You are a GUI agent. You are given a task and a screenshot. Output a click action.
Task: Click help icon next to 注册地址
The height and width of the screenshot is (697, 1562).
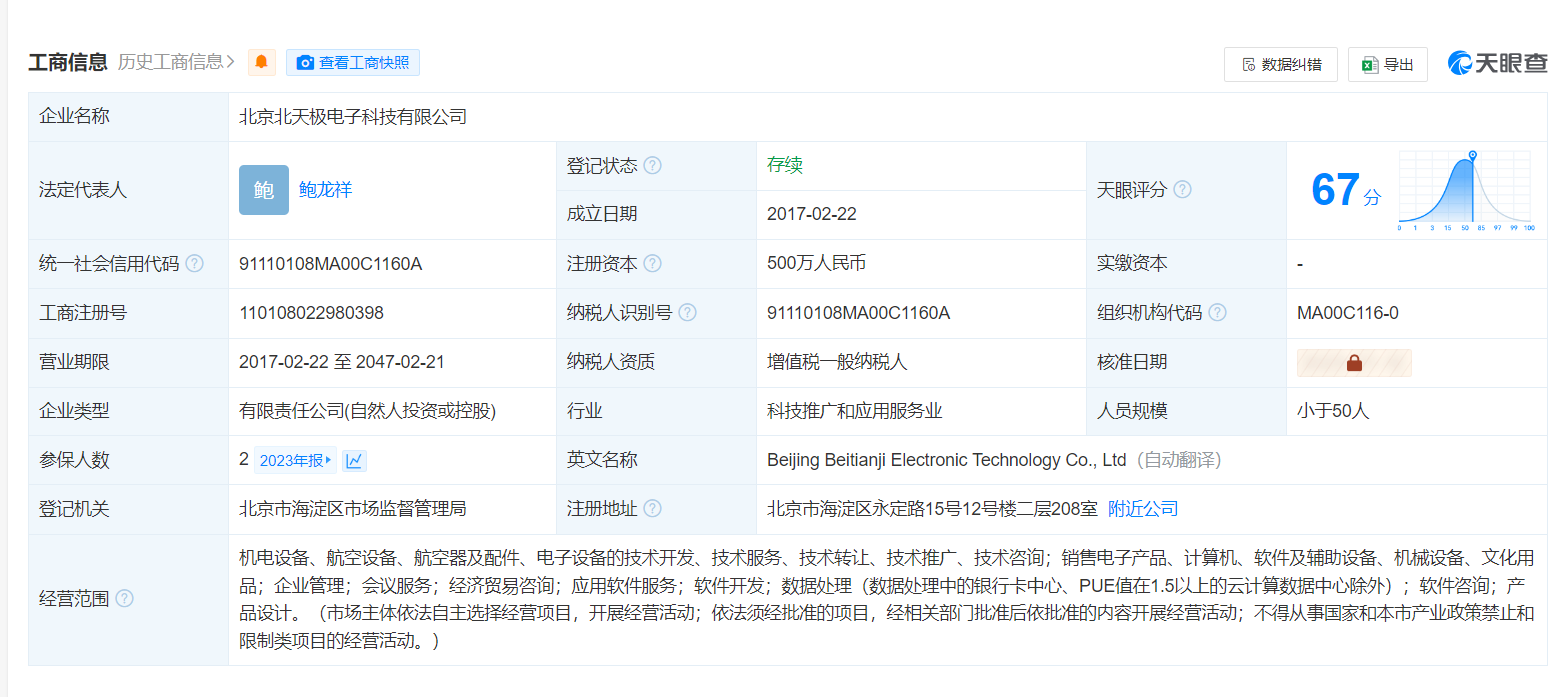(653, 509)
